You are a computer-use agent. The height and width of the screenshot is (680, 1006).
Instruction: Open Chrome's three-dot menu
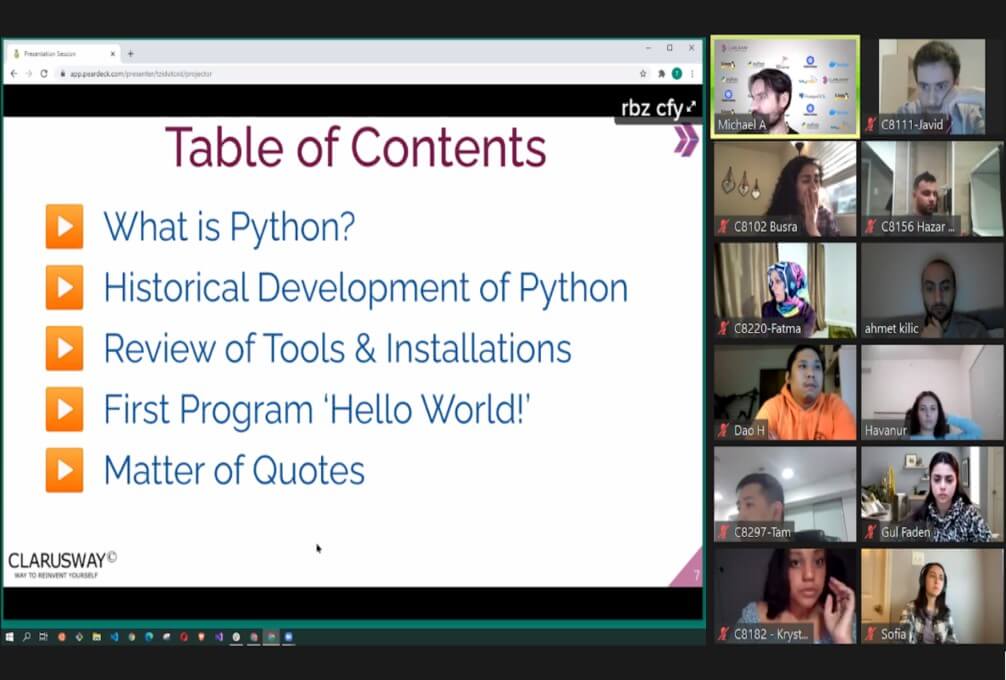click(692, 73)
